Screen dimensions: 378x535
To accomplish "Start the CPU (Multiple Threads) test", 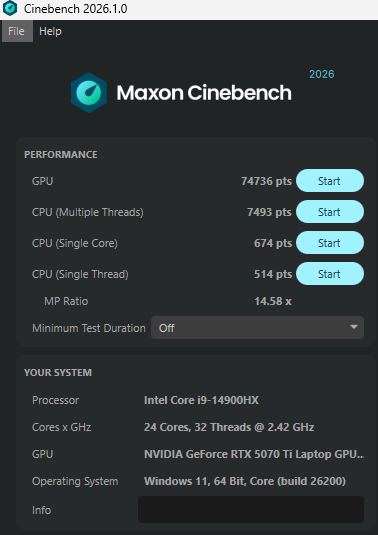I will tap(330, 212).
